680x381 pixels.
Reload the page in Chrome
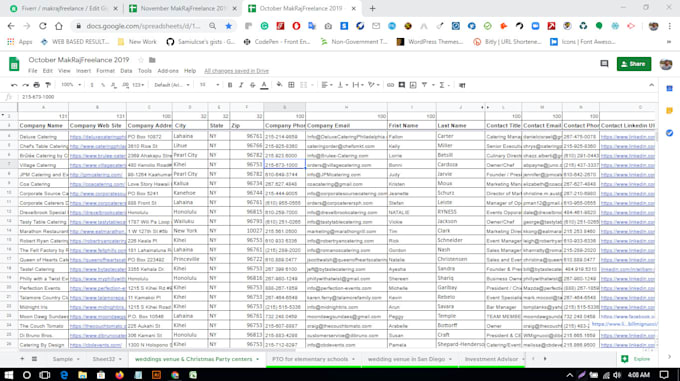42,26
